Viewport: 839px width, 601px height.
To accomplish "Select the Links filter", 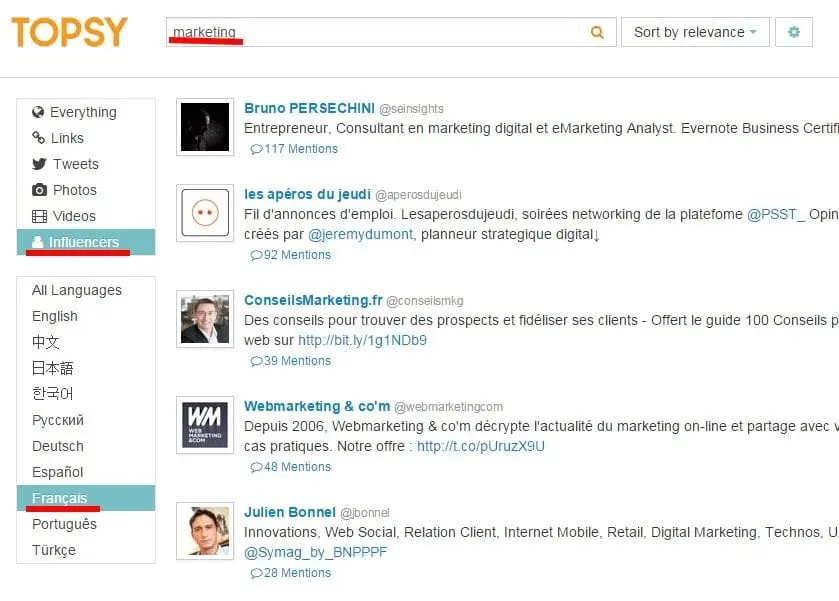I will pos(86,138).
